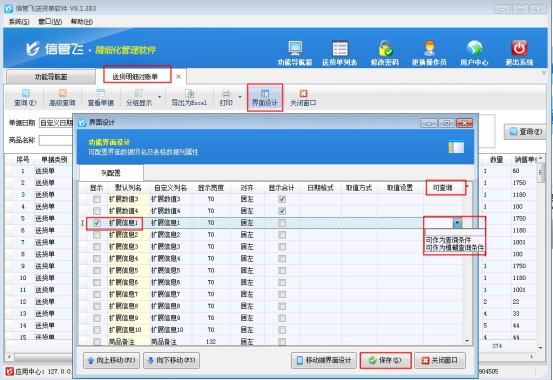Open the 分组显示 dropdown arrow
This screenshot has height=380, width=553.
160,97
